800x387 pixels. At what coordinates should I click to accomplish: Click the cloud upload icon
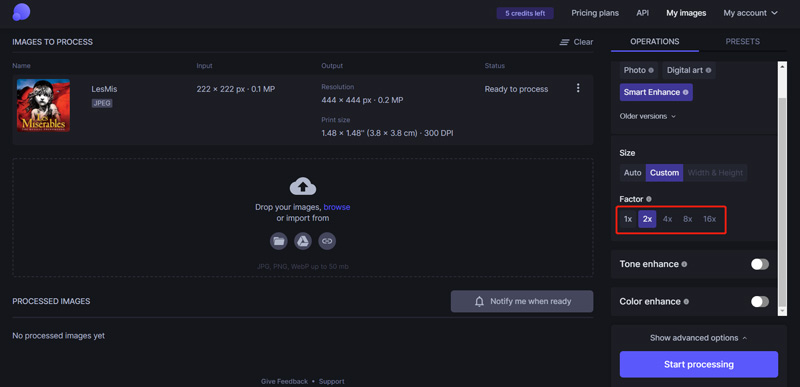click(303, 186)
